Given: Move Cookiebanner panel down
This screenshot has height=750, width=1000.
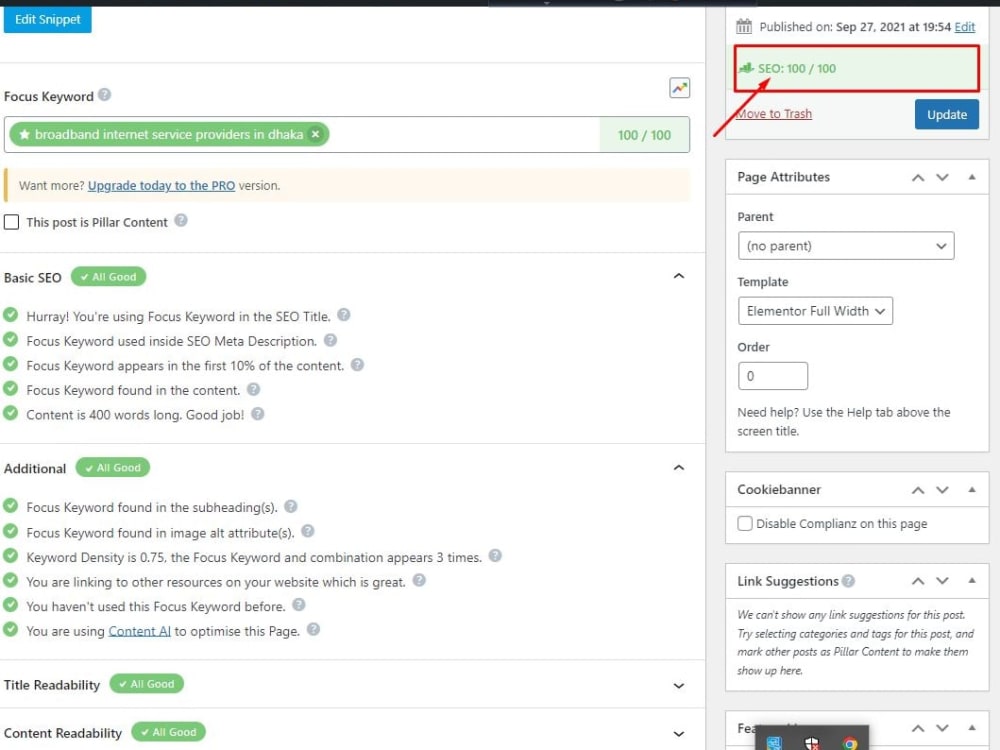Looking at the screenshot, I should point(943,490).
